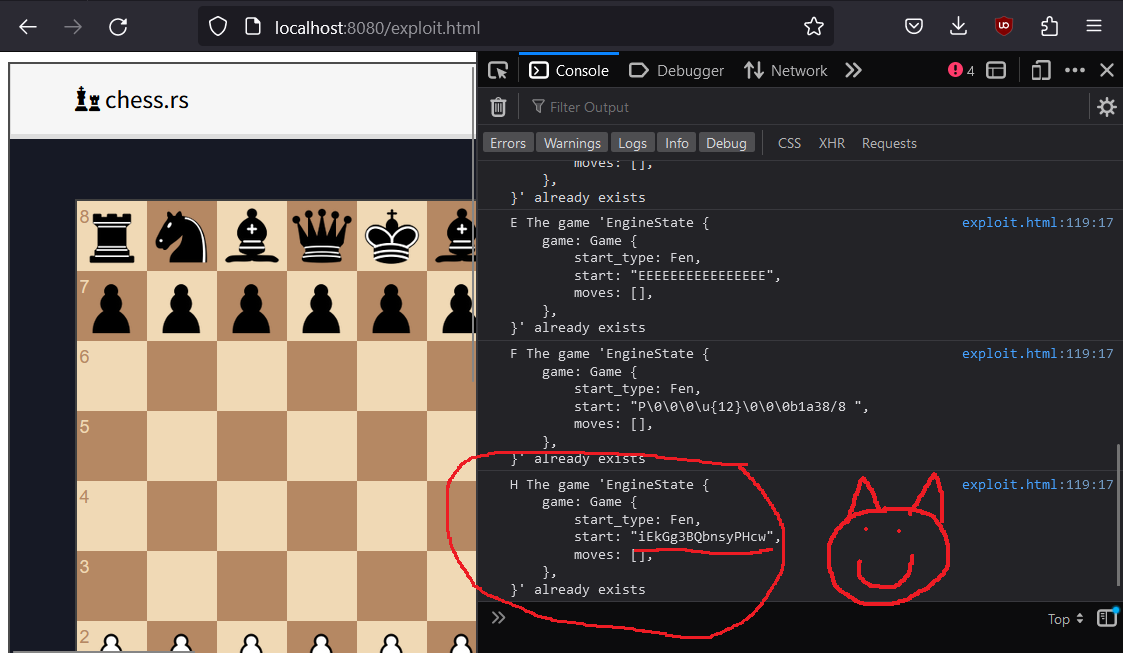The width and height of the screenshot is (1128, 662).
Task: Reload the exploit.html page
Action: click(118, 27)
